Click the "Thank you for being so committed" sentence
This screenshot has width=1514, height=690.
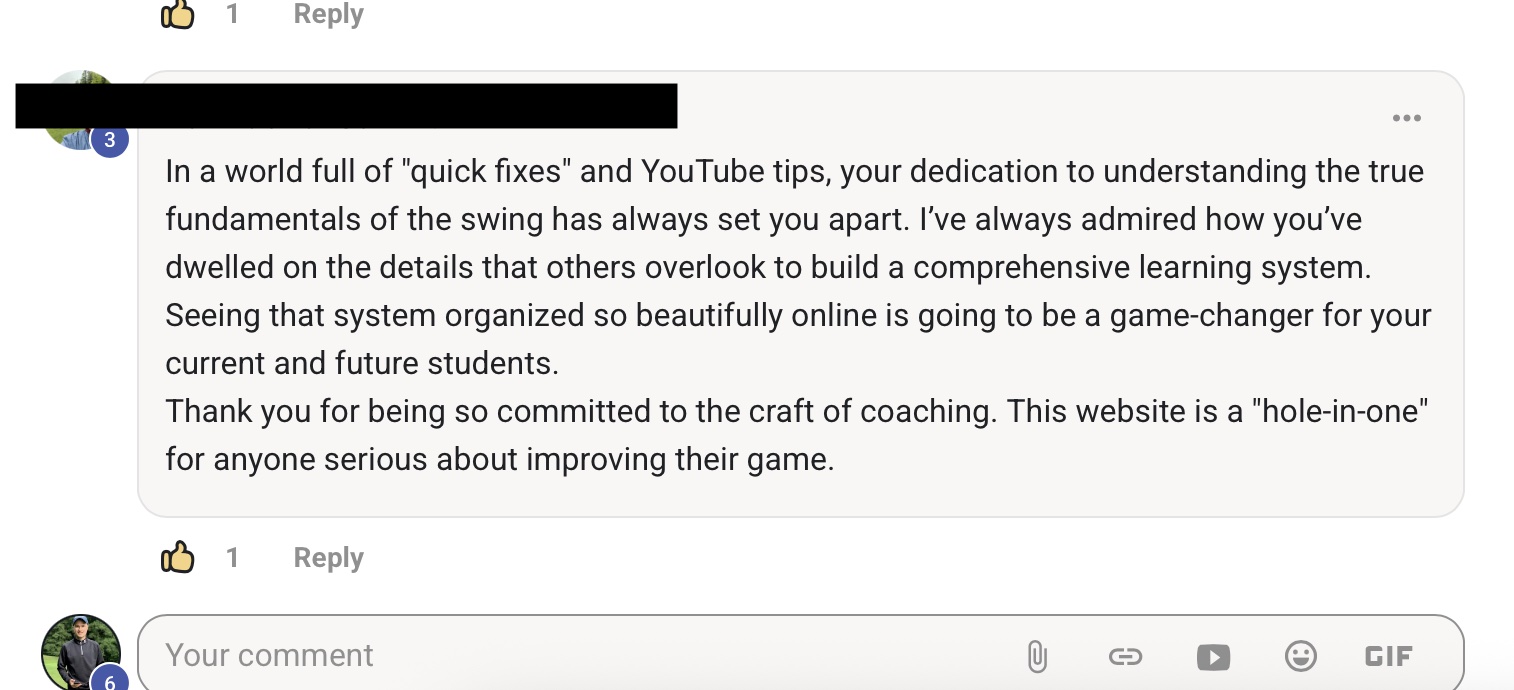[x=580, y=412]
